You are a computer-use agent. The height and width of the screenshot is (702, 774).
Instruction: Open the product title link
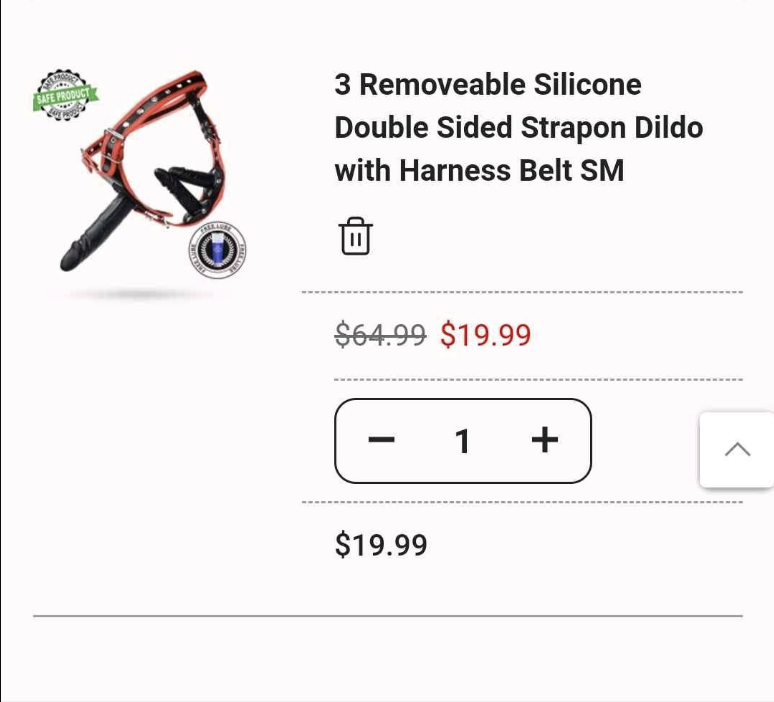point(519,127)
